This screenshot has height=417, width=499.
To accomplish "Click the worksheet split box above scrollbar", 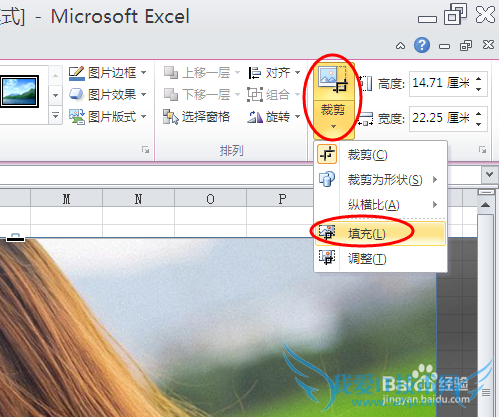I will click(x=486, y=192).
